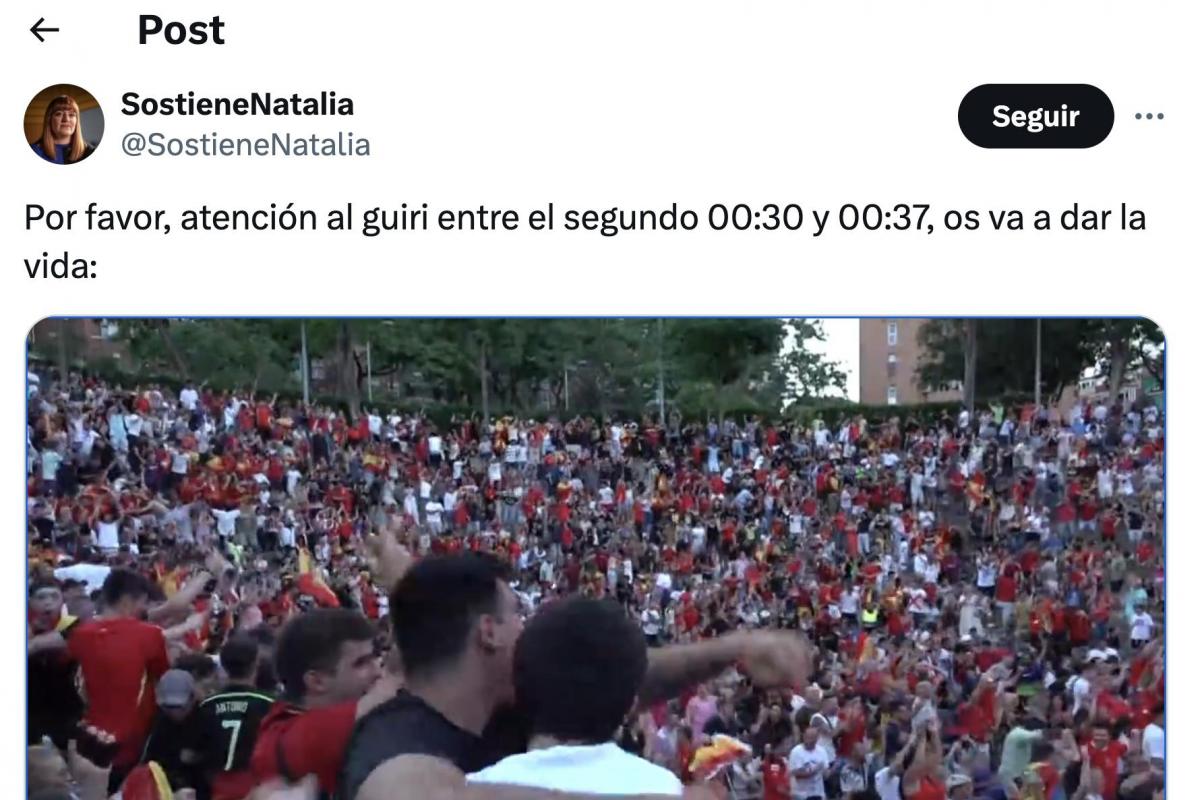Open SostieneNatalia's profile avatar picture
The height and width of the screenshot is (800, 1200).
(64, 124)
